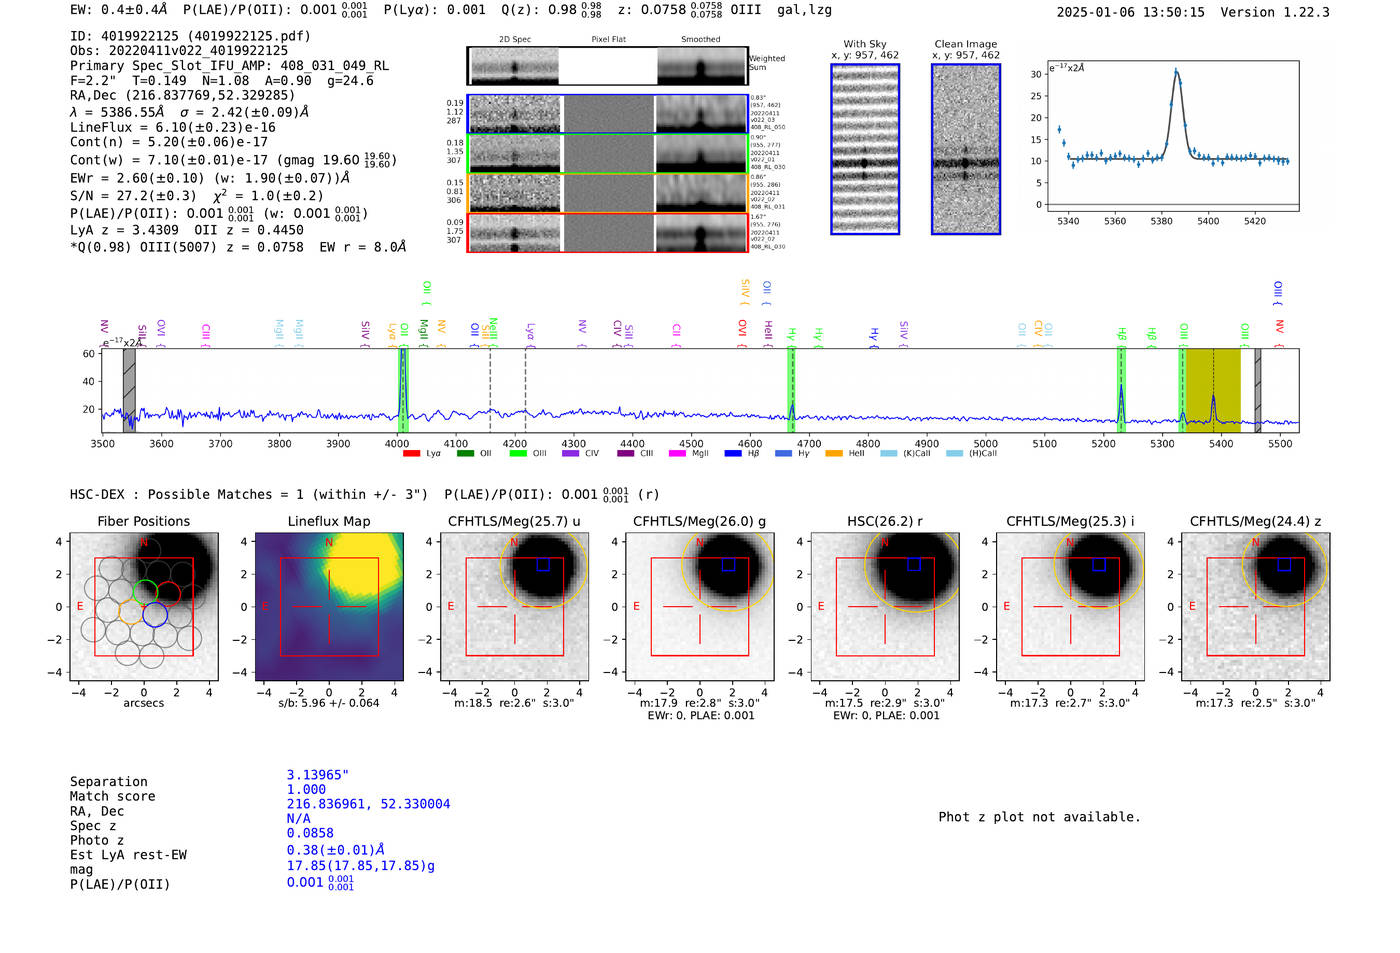Viewport: 1400px width, 953px height.
Task: Click the Est LyA rest-EW value 0.38(±0.01)Å
Action: point(336,850)
